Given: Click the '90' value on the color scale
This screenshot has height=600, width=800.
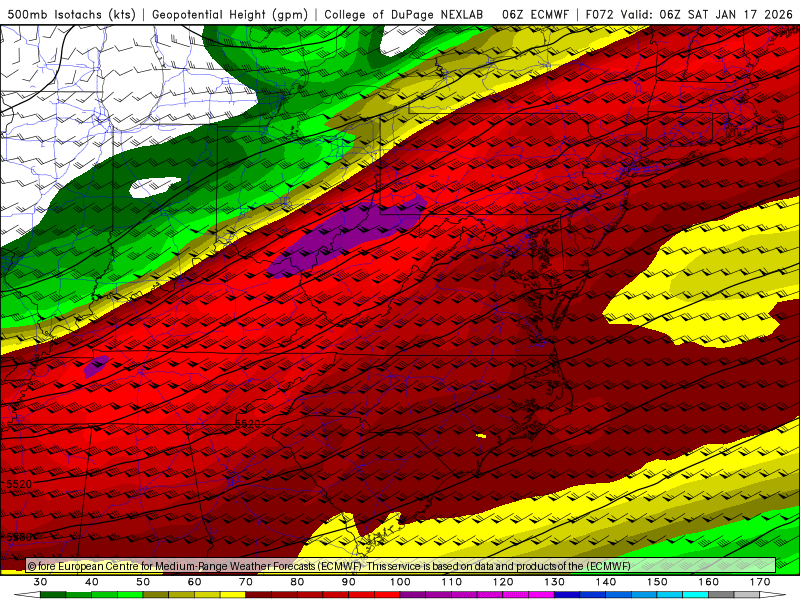Looking at the screenshot, I should pyautogui.click(x=349, y=582).
